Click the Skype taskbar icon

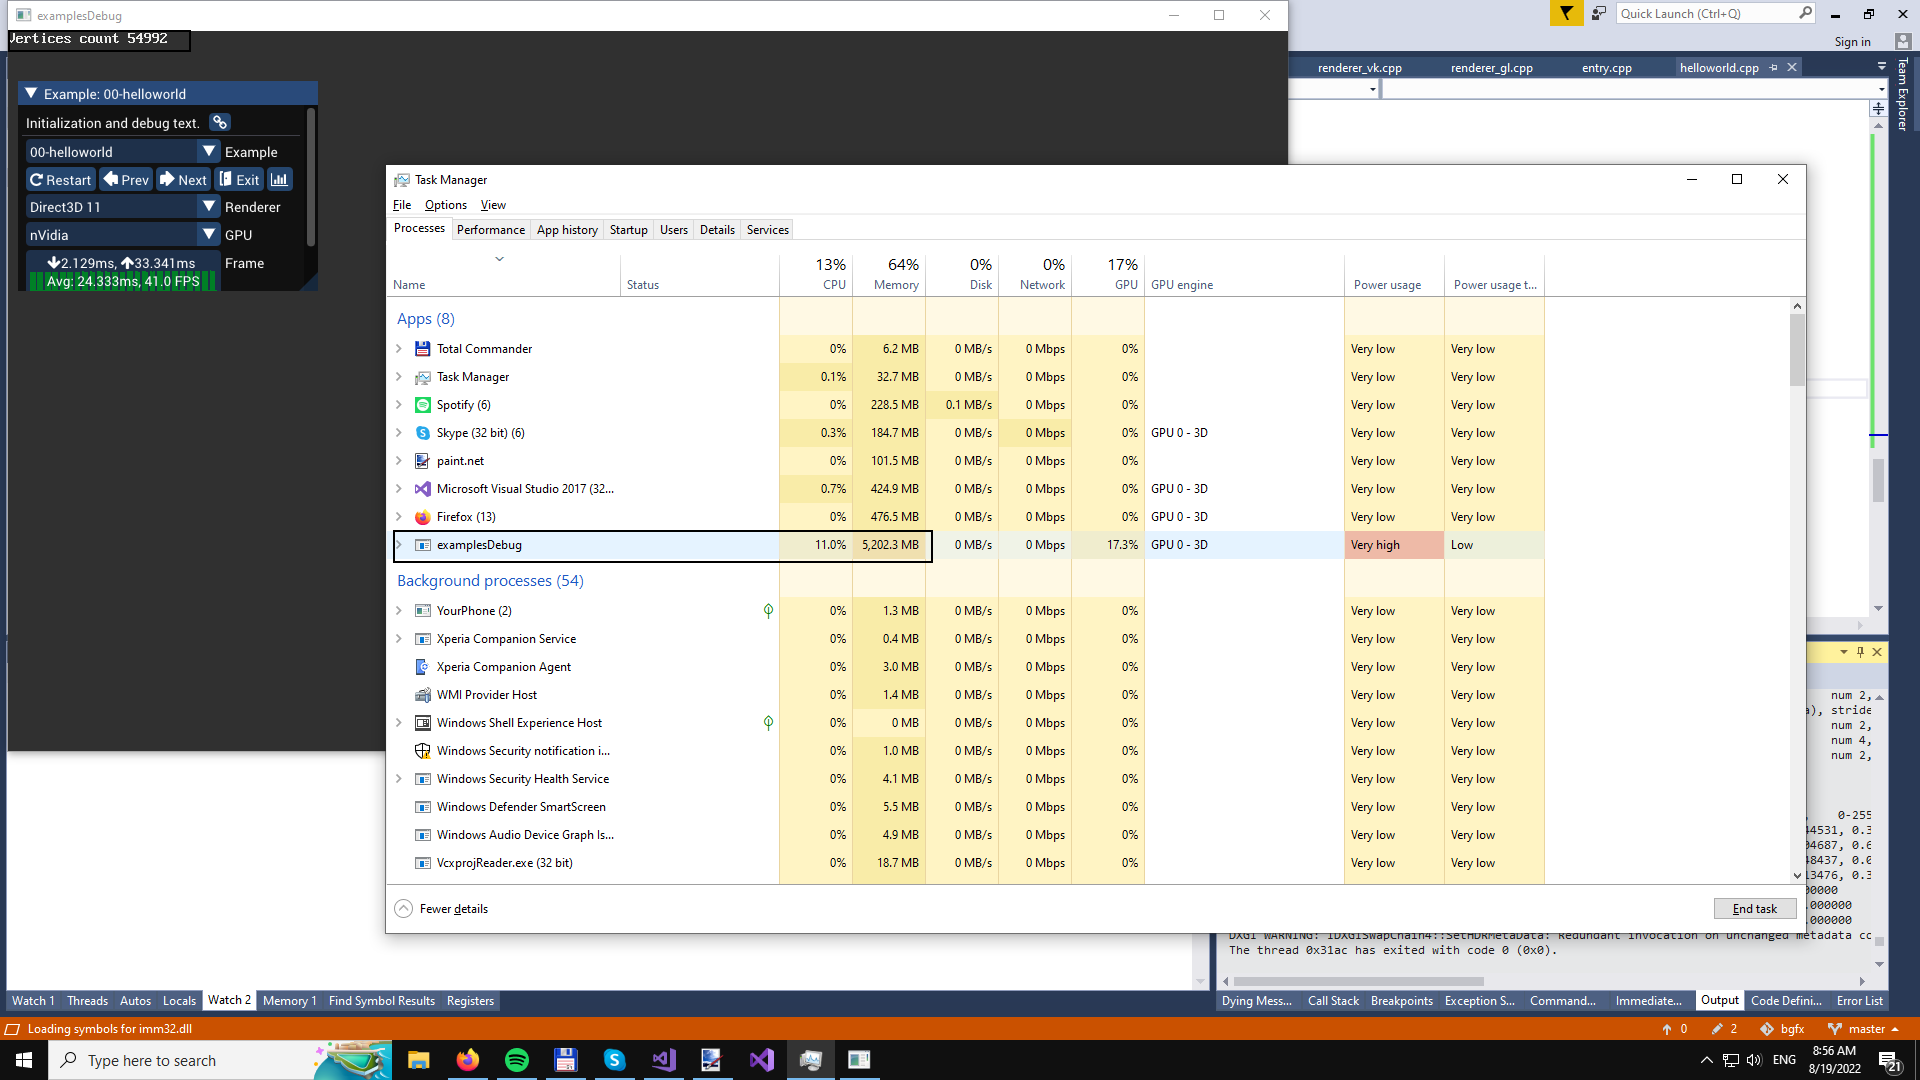[x=614, y=1060]
